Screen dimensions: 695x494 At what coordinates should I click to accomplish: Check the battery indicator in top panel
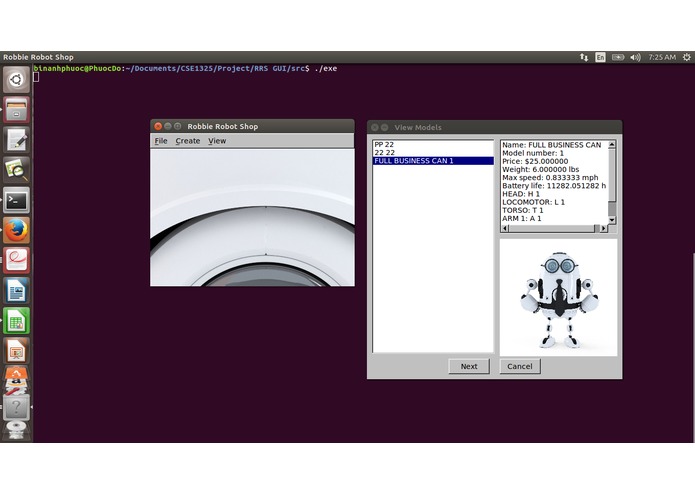[x=618, y=57]
